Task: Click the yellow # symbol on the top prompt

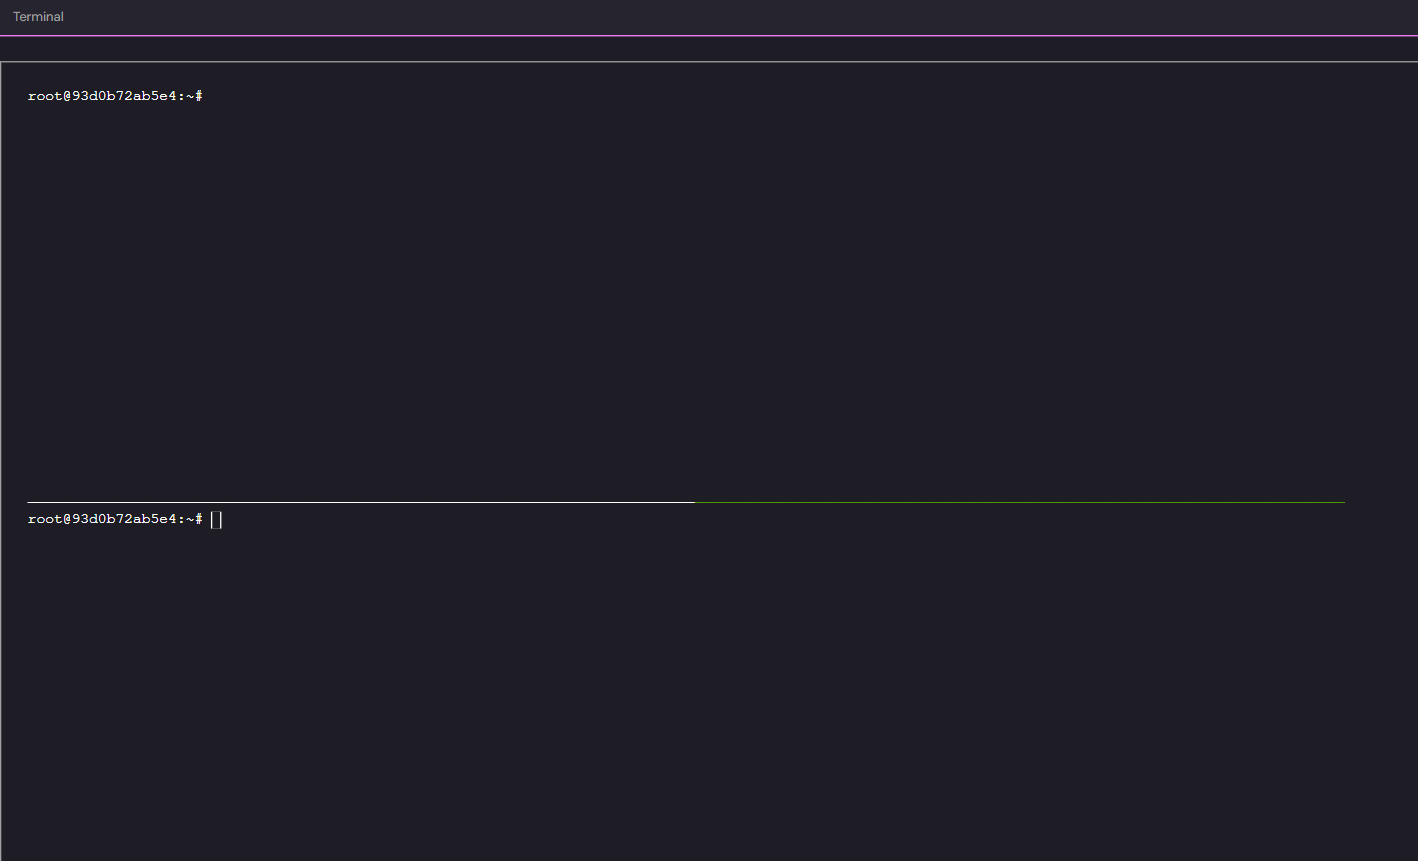Action: point(198,95)
